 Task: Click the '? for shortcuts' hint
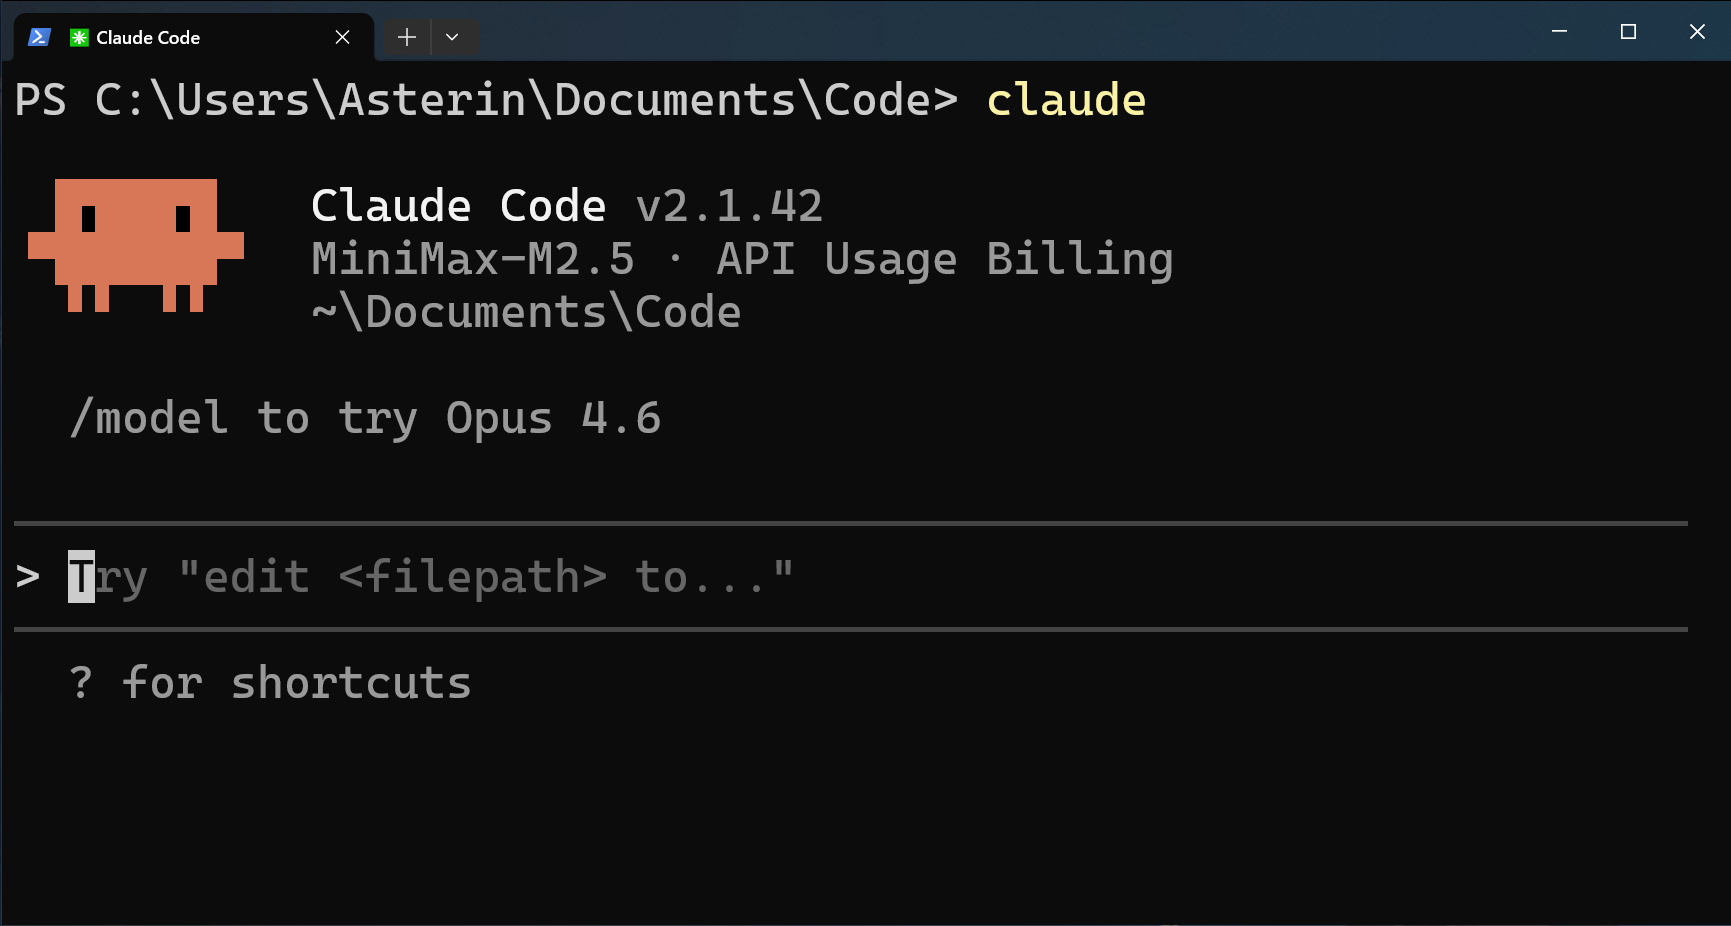coord(270,683)
